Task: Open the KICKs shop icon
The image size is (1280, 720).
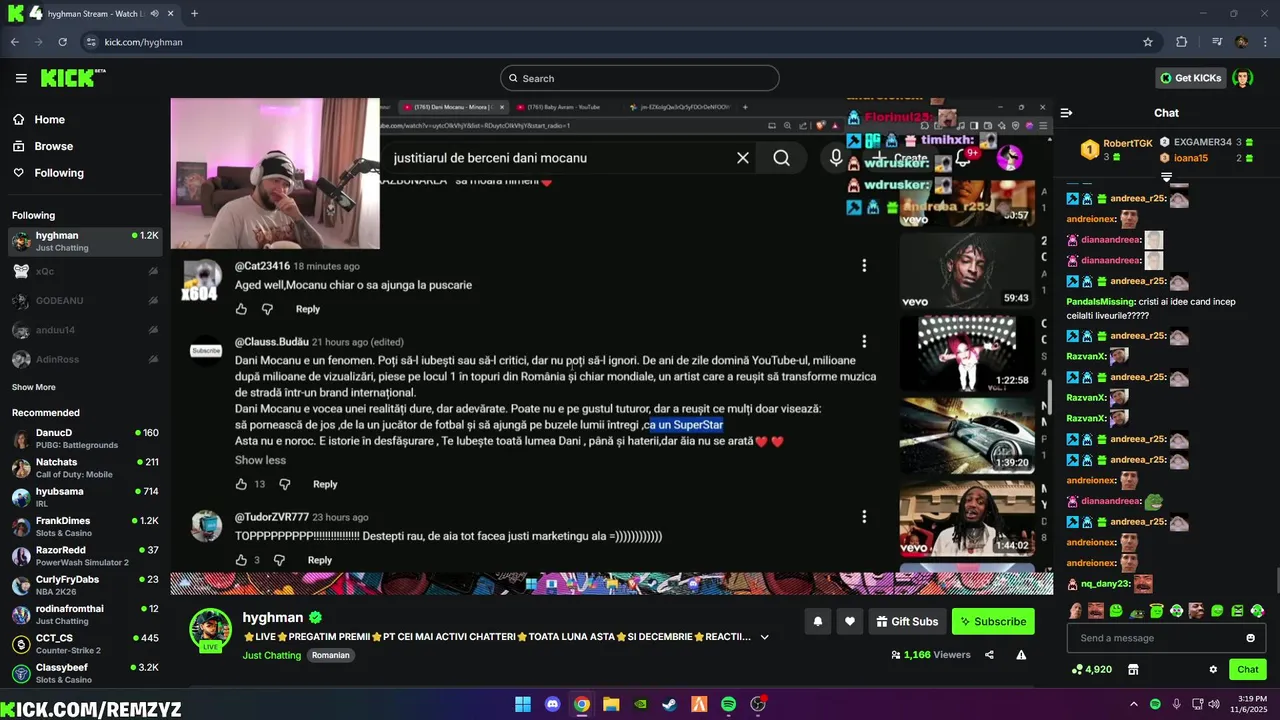Action: pos(1133,669)
